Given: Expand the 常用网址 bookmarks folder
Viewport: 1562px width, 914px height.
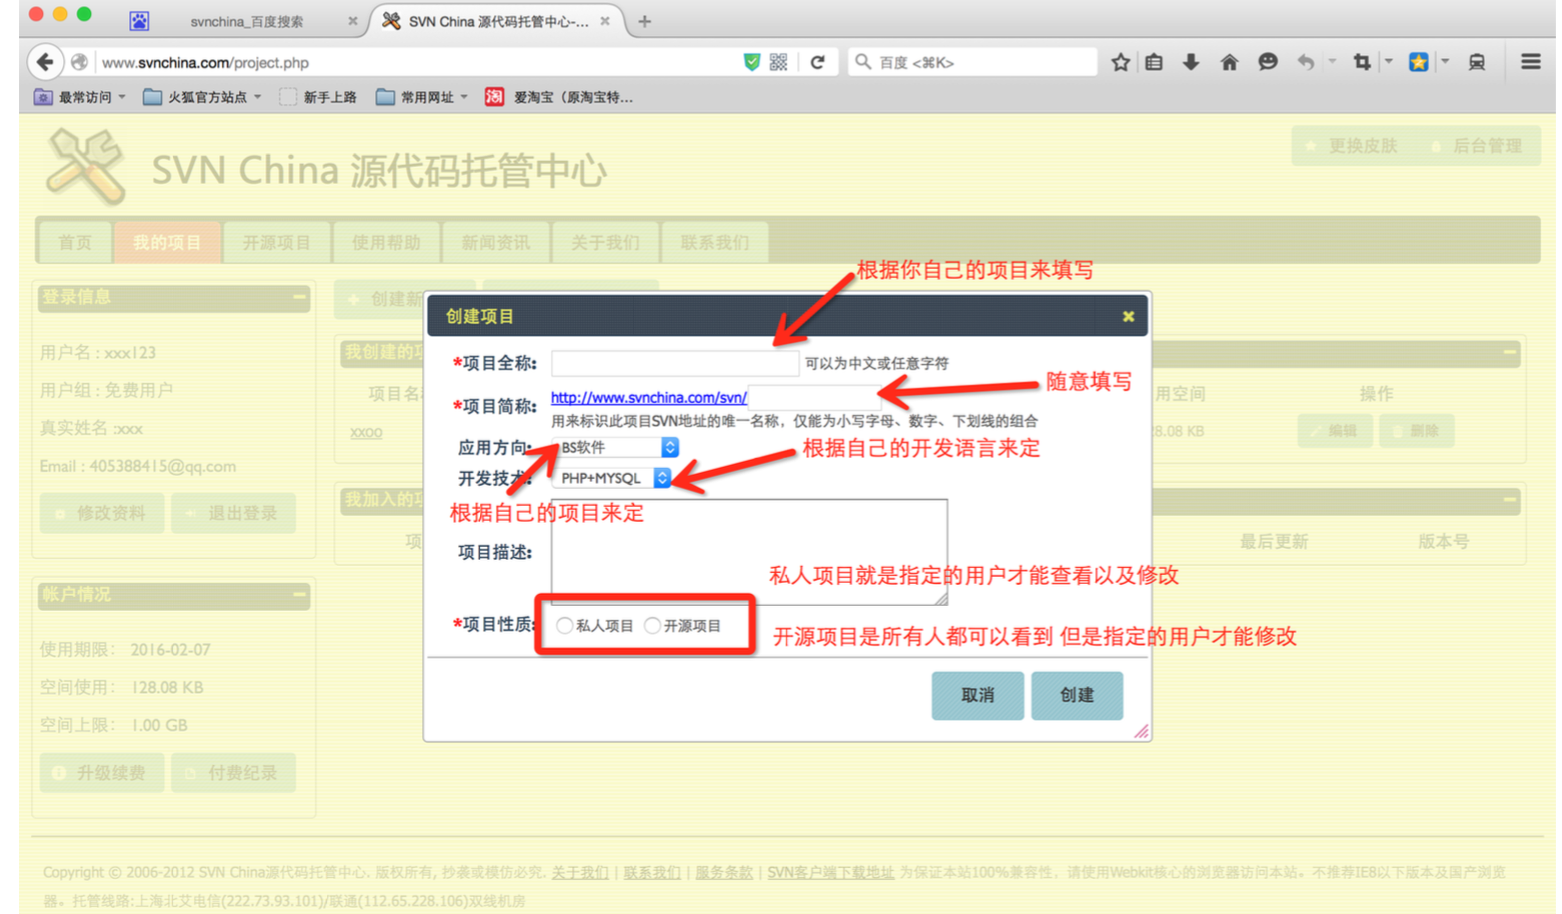Looking at the screenshot, I should point(422,97).
